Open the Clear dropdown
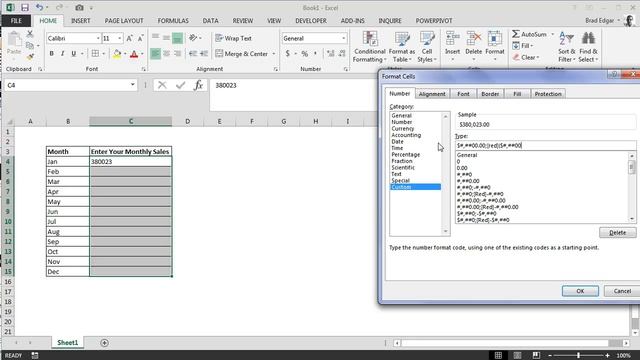The width and height of the screenshot is (640, 360). point(526,58)
